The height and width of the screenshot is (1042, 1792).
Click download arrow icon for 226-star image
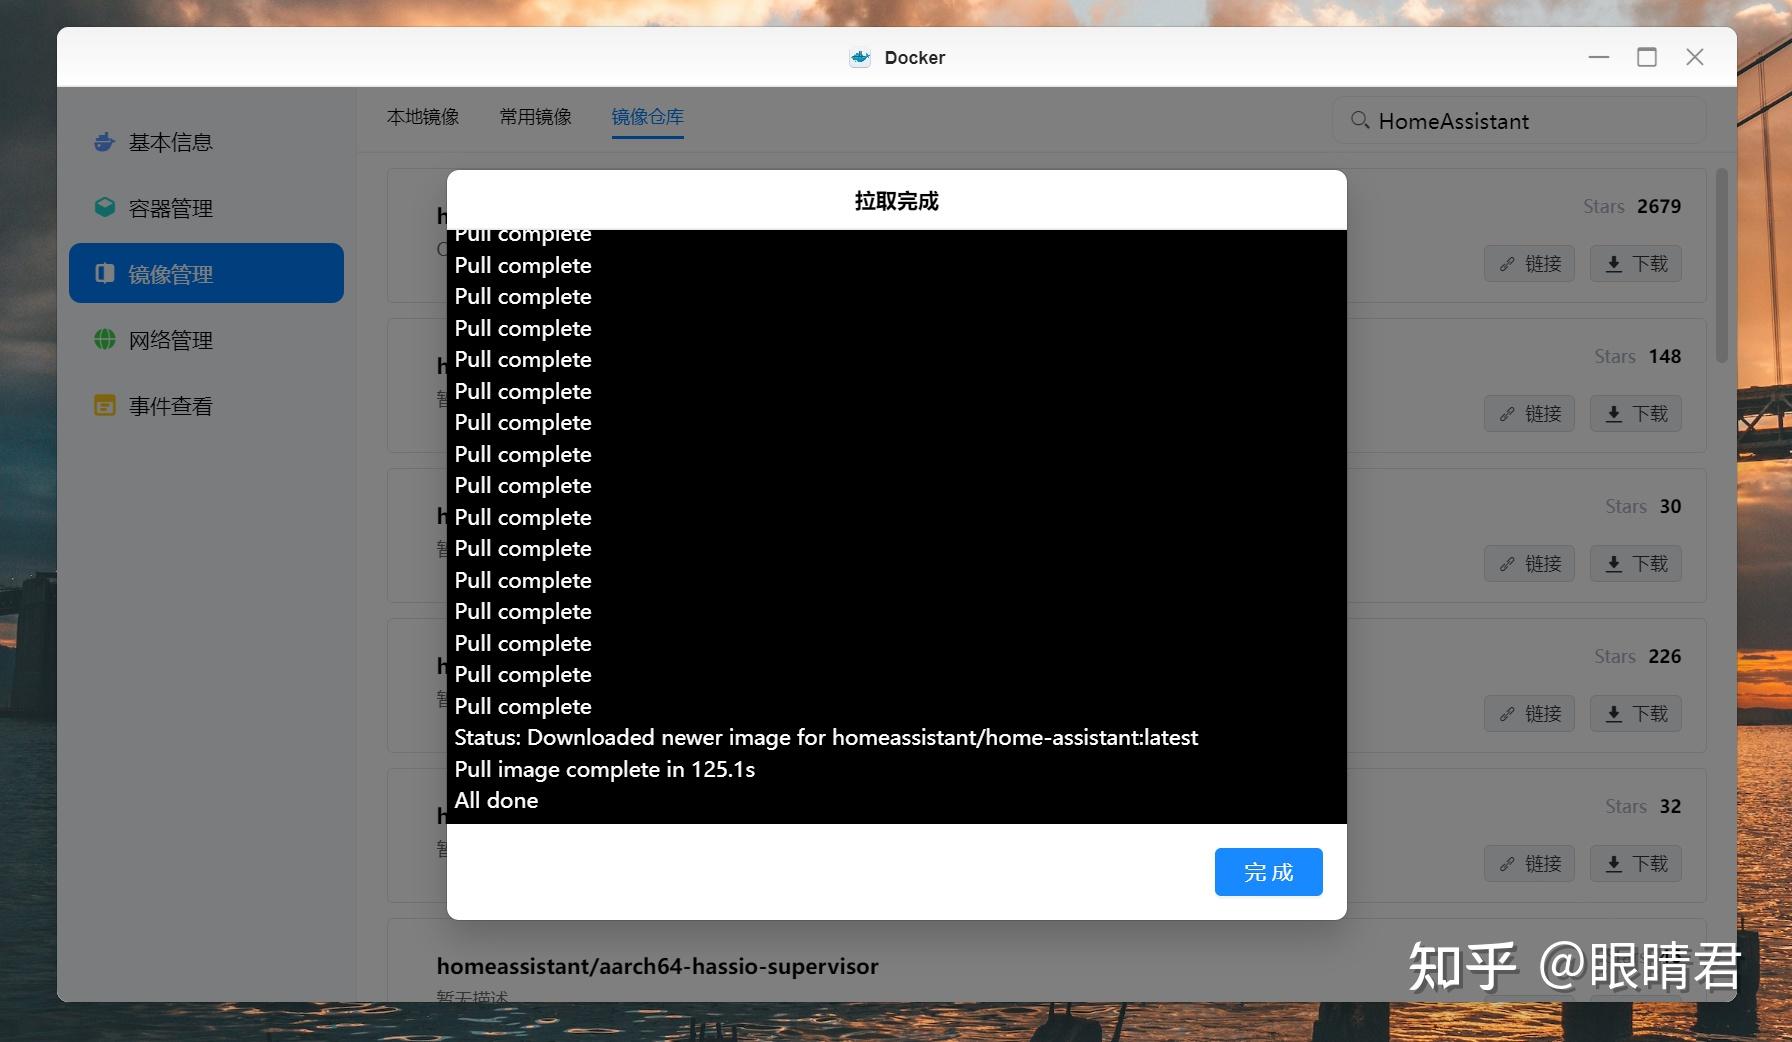[1613, 713]
